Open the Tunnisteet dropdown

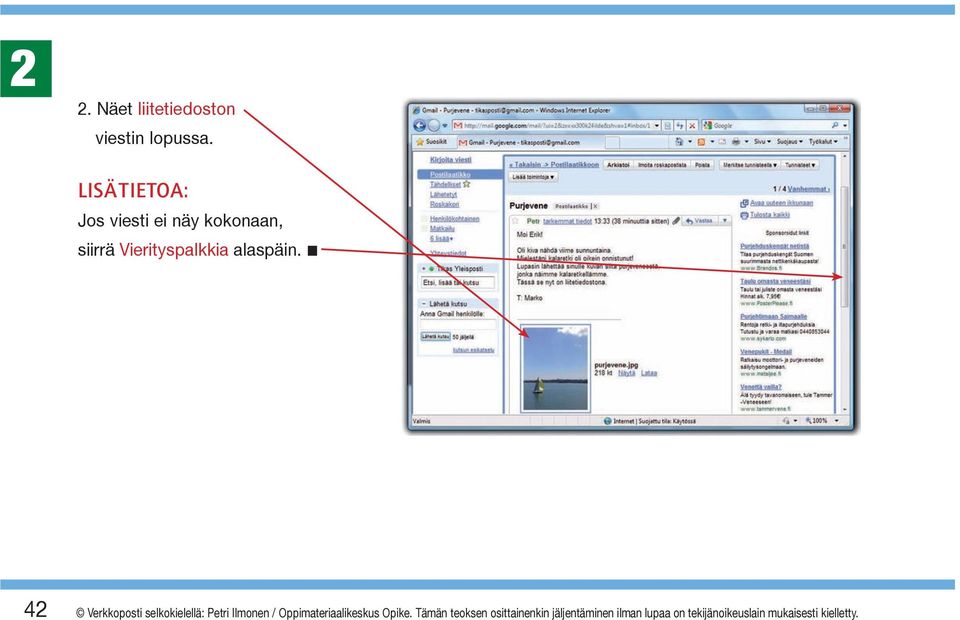pyautogui.click(x=800, y=165)
